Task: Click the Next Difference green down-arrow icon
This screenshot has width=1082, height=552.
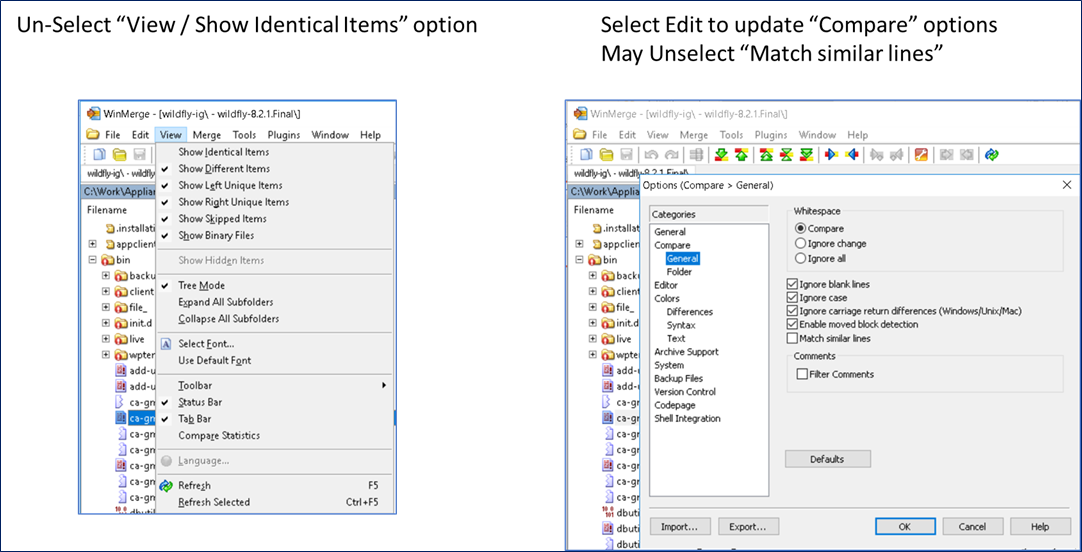Action: [722, 154]
